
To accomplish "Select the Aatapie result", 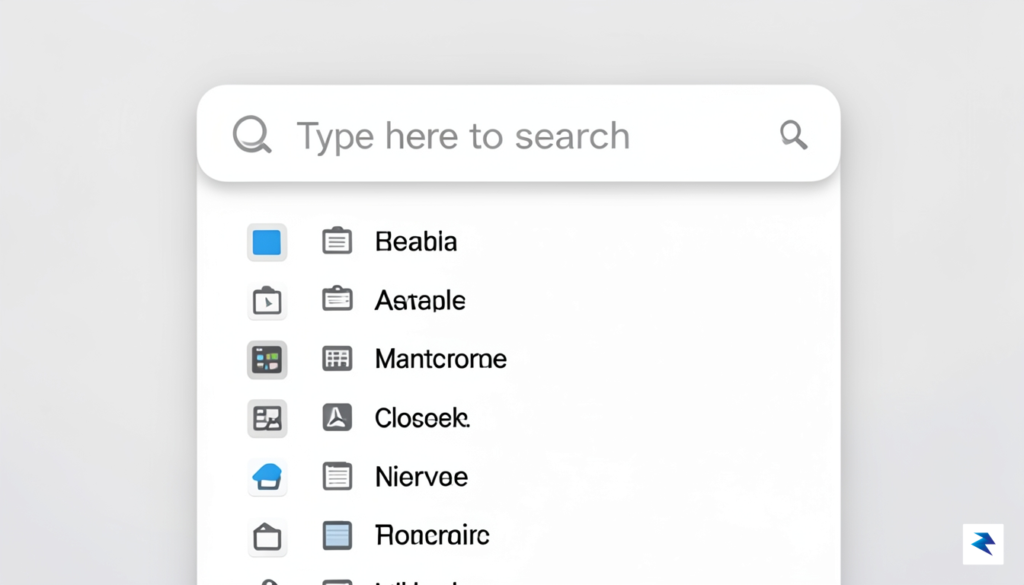I will 420,301.
